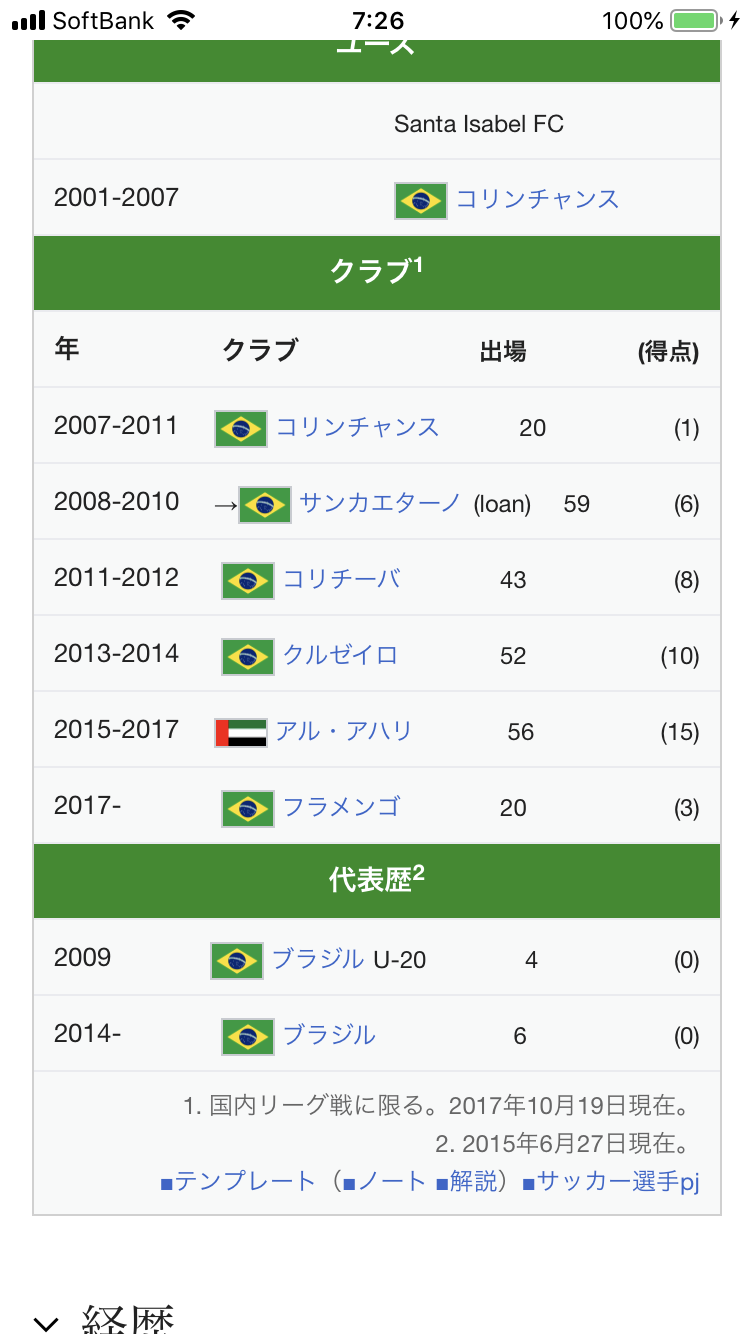Open the ノート link in the footer
This screenshot has height=1334, width=750.
[x=385, y=1182]
